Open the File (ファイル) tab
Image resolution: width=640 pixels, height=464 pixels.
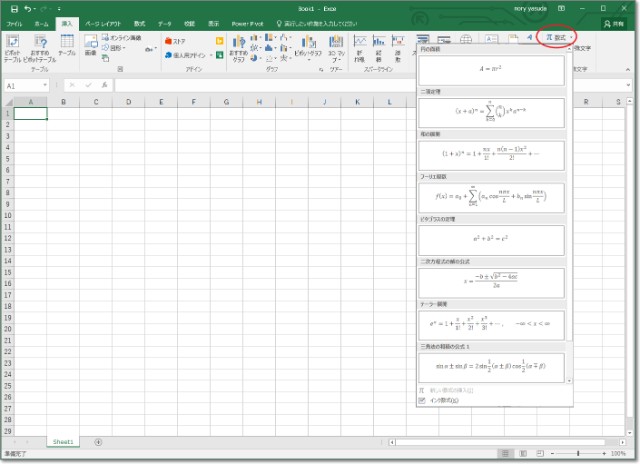tap(15, 22)
